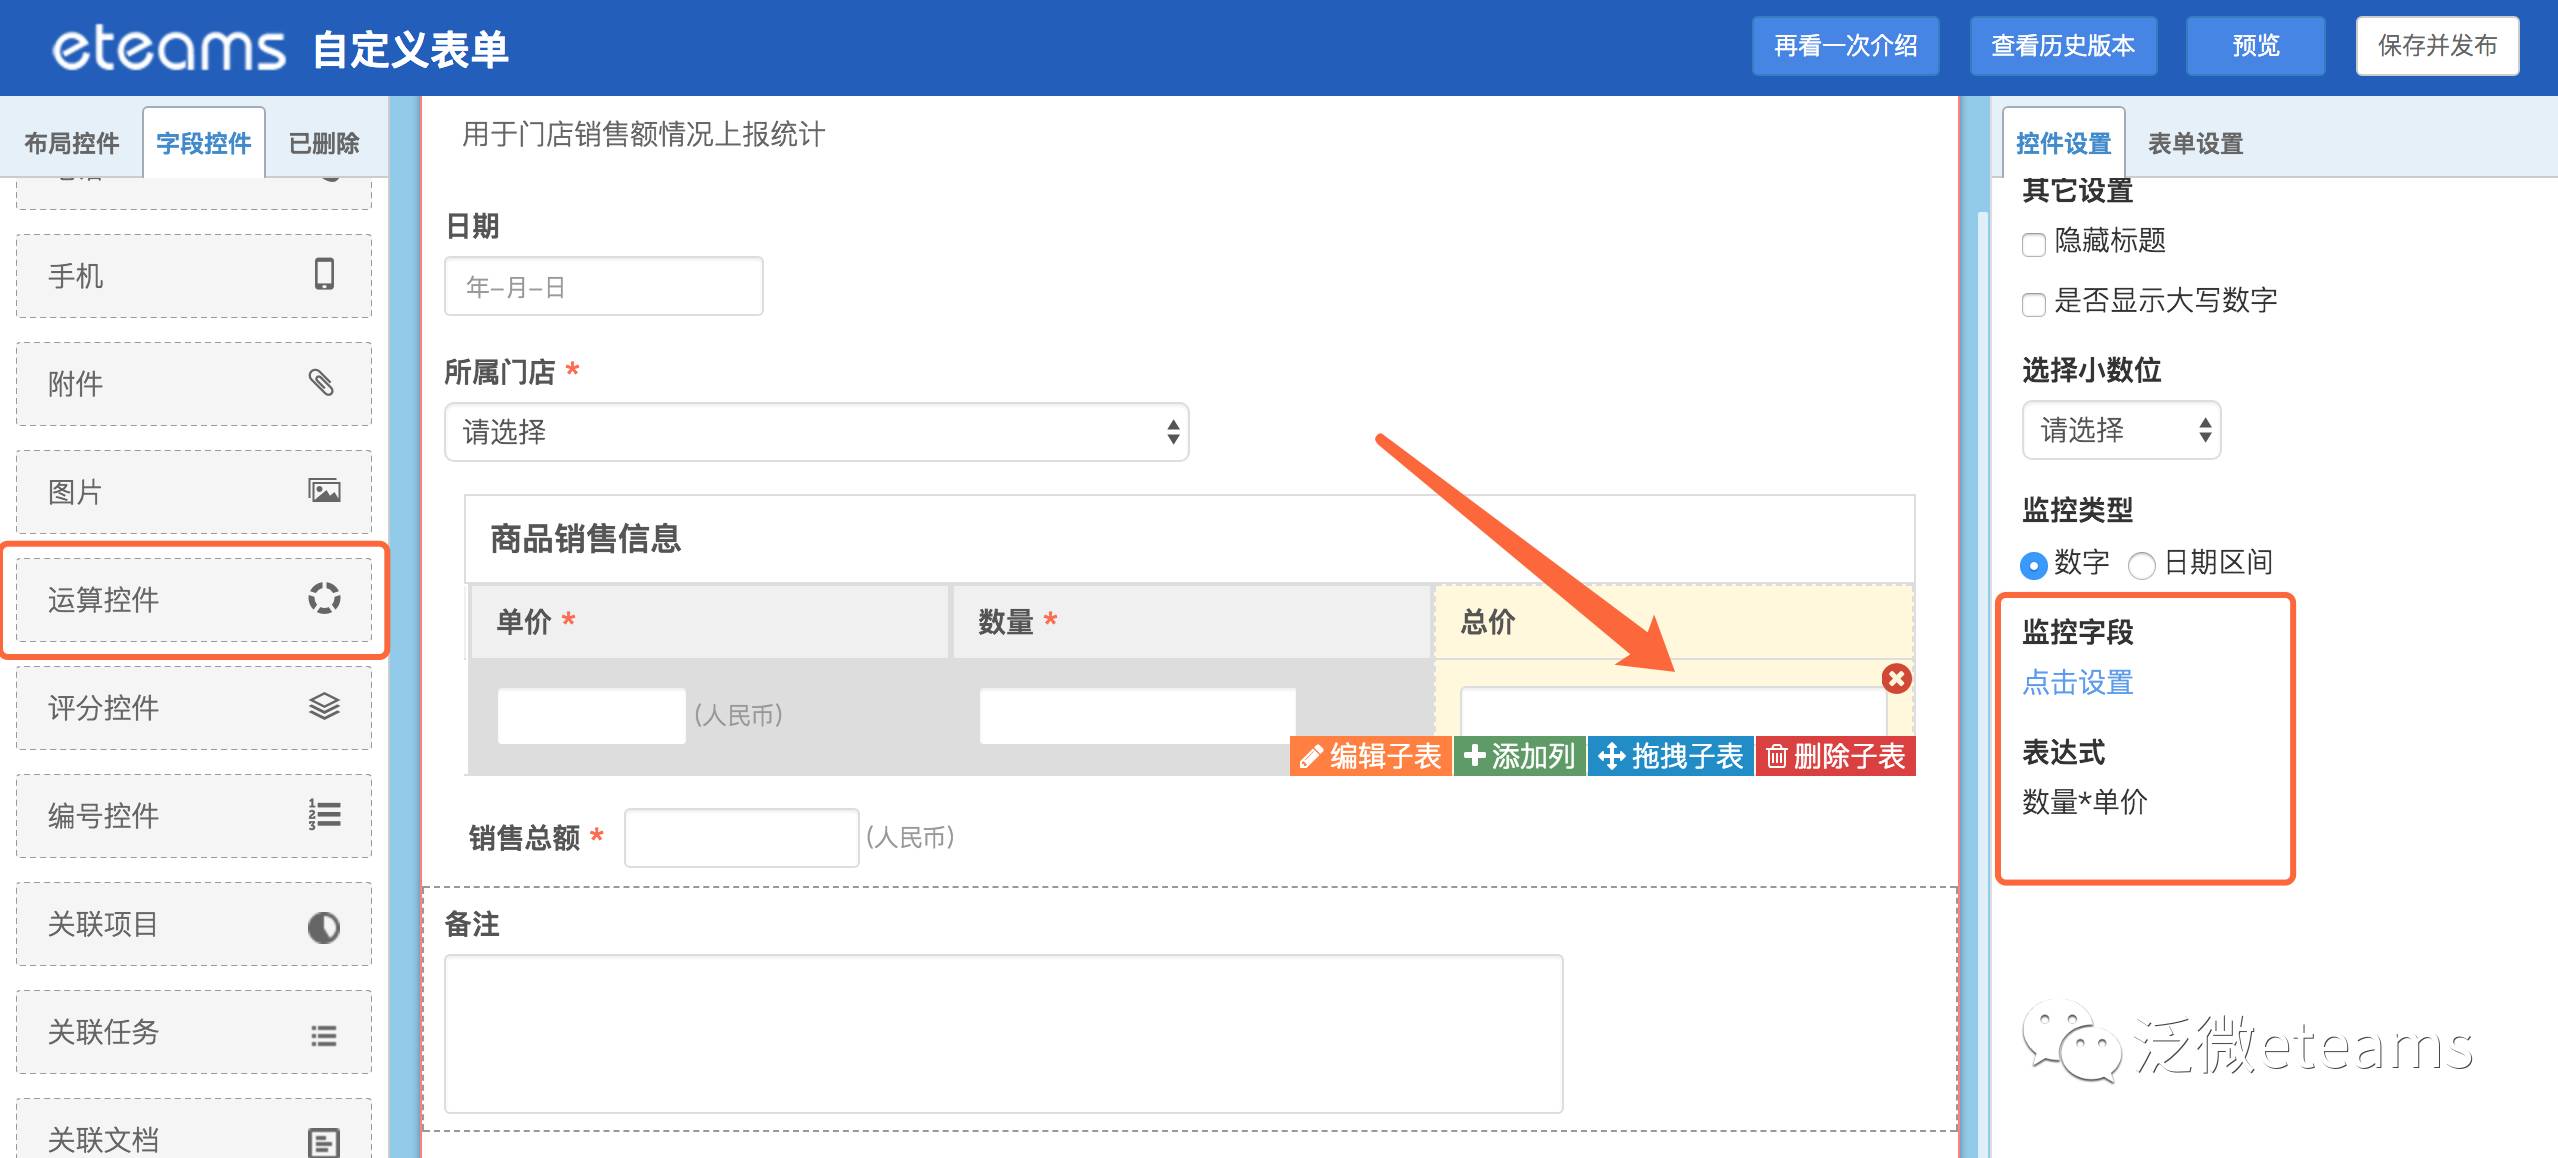Click the mobile phone icon in 手机 control
The height and width of the screenshot is (1158, 2558).
[x=324, y=274]
